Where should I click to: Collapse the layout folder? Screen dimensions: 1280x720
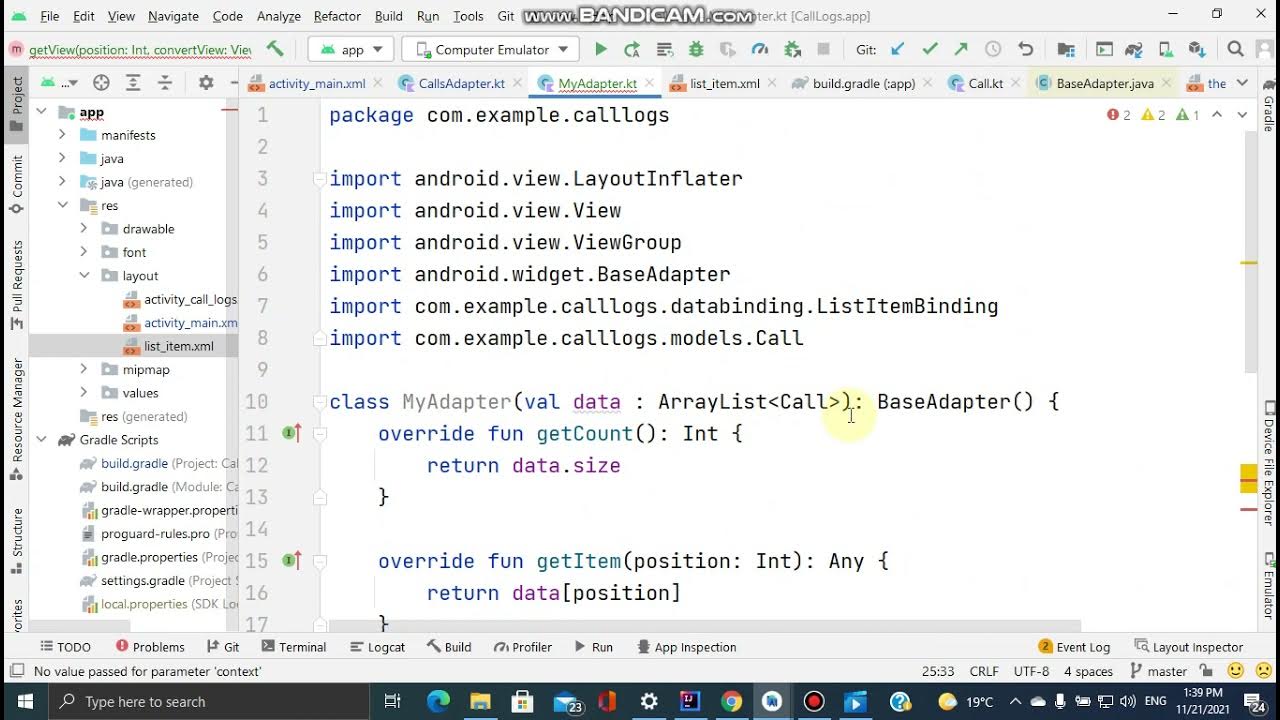[x=84, y=276]
